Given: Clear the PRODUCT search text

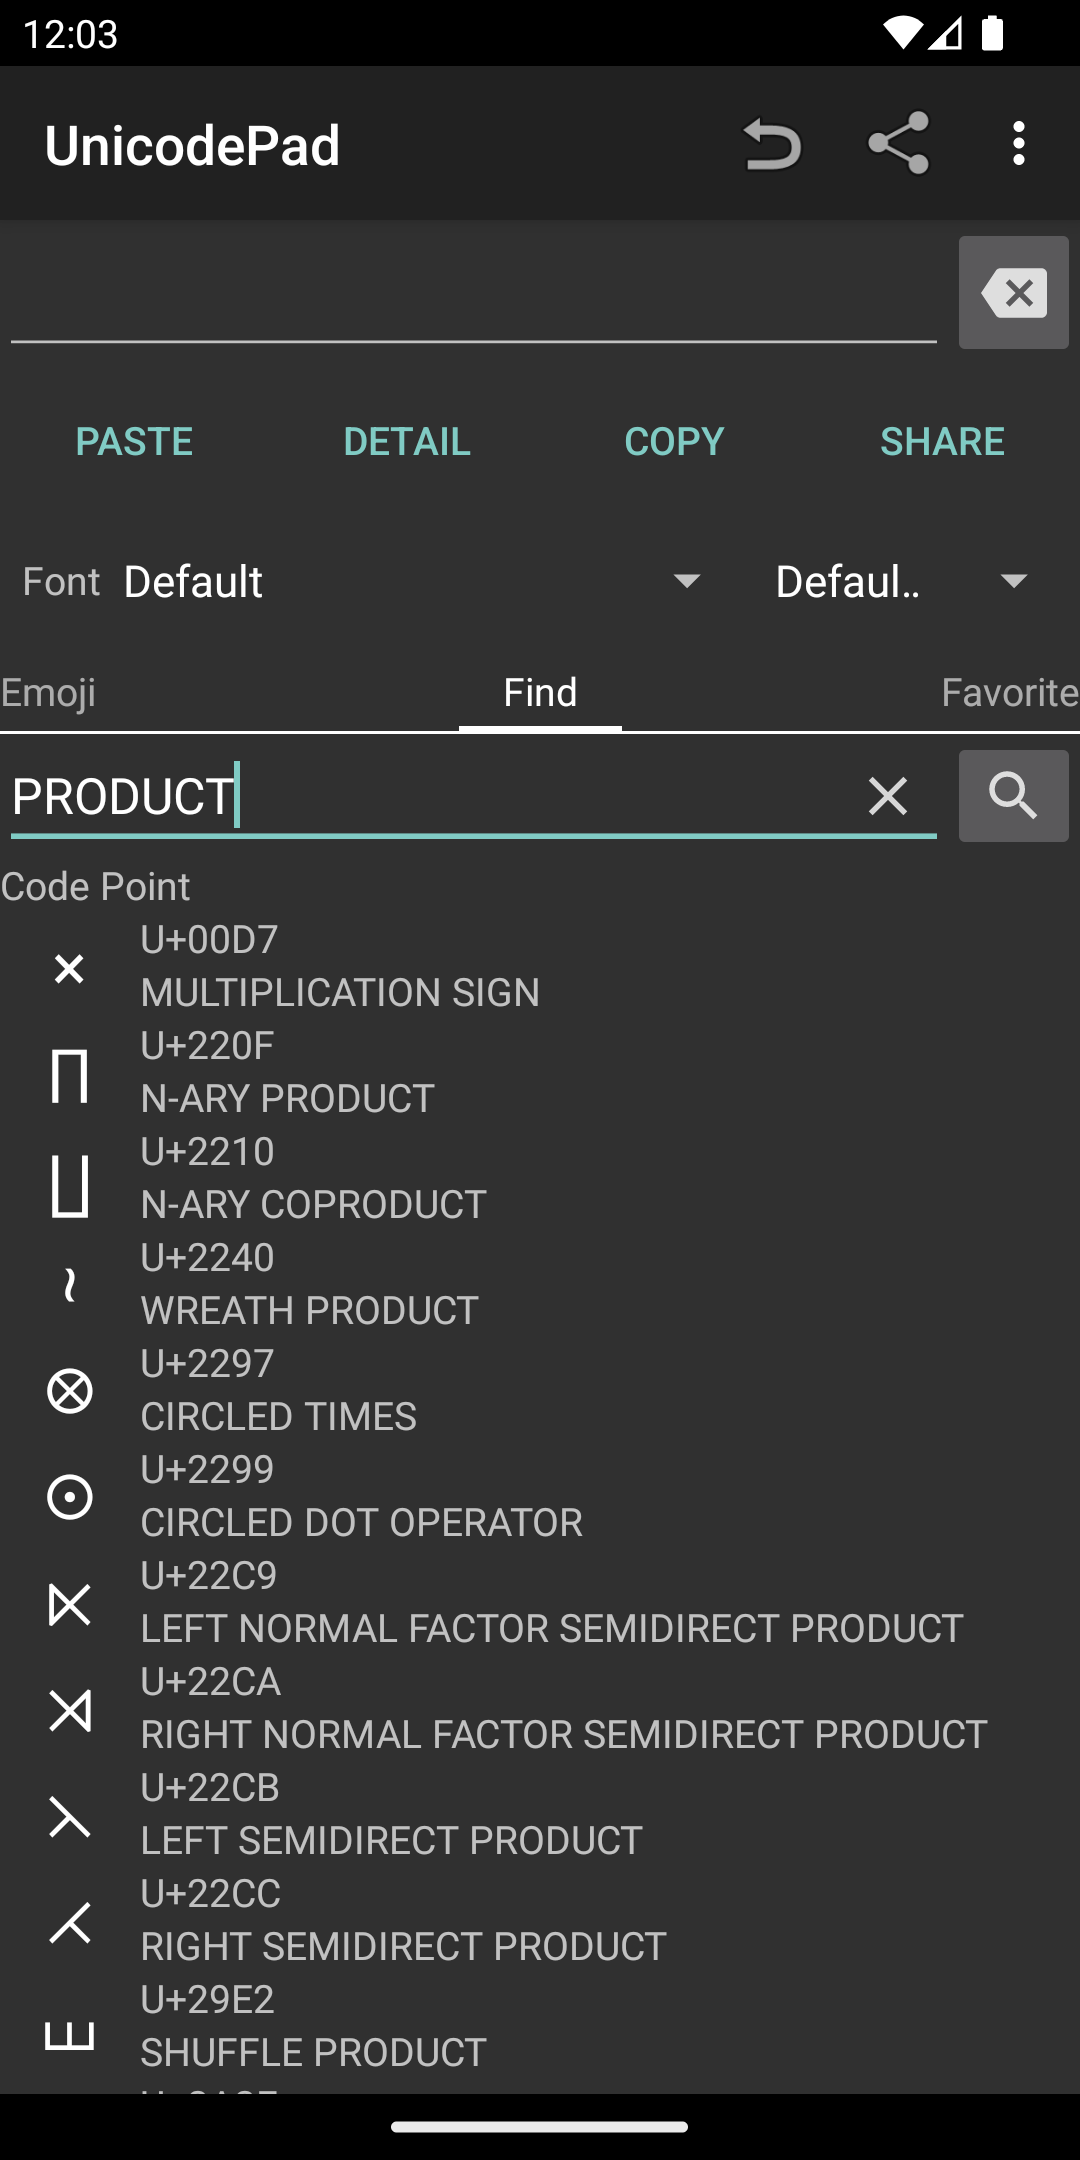Looking at the screenshot, I should [x=887, y=797].
